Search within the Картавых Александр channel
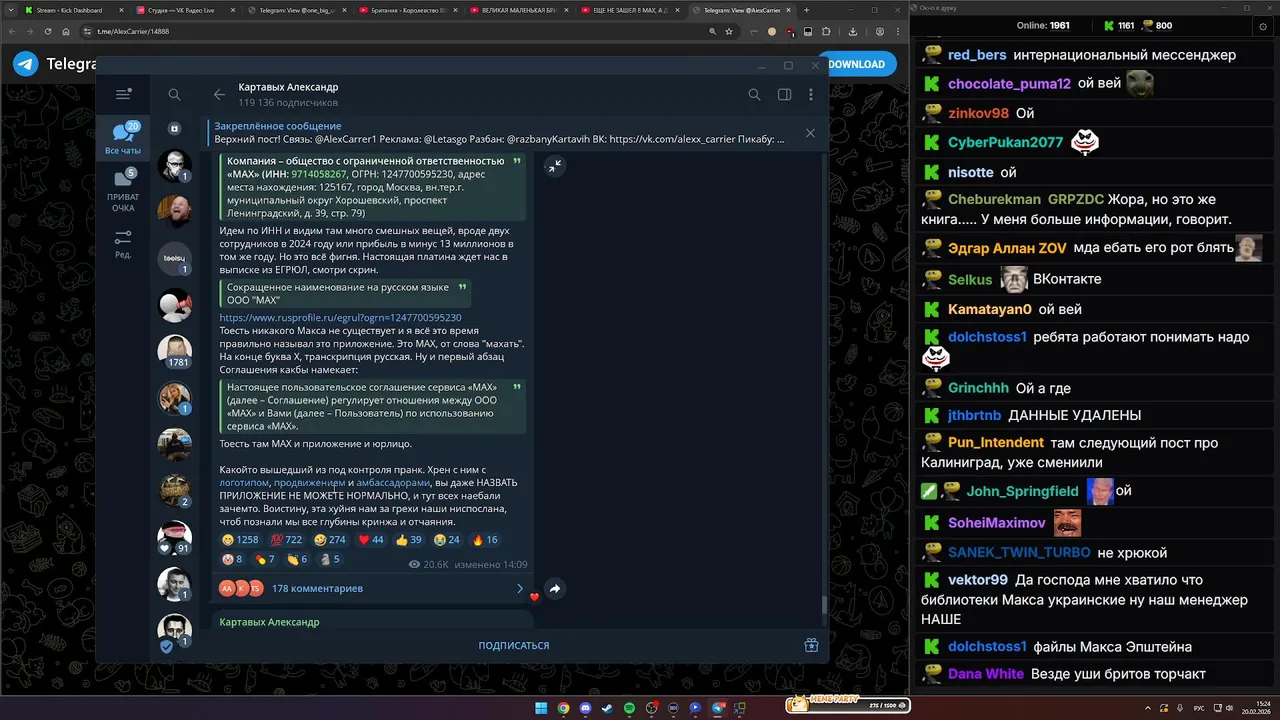The width and height of the screenshot is (1280, 720). (754, 94)
